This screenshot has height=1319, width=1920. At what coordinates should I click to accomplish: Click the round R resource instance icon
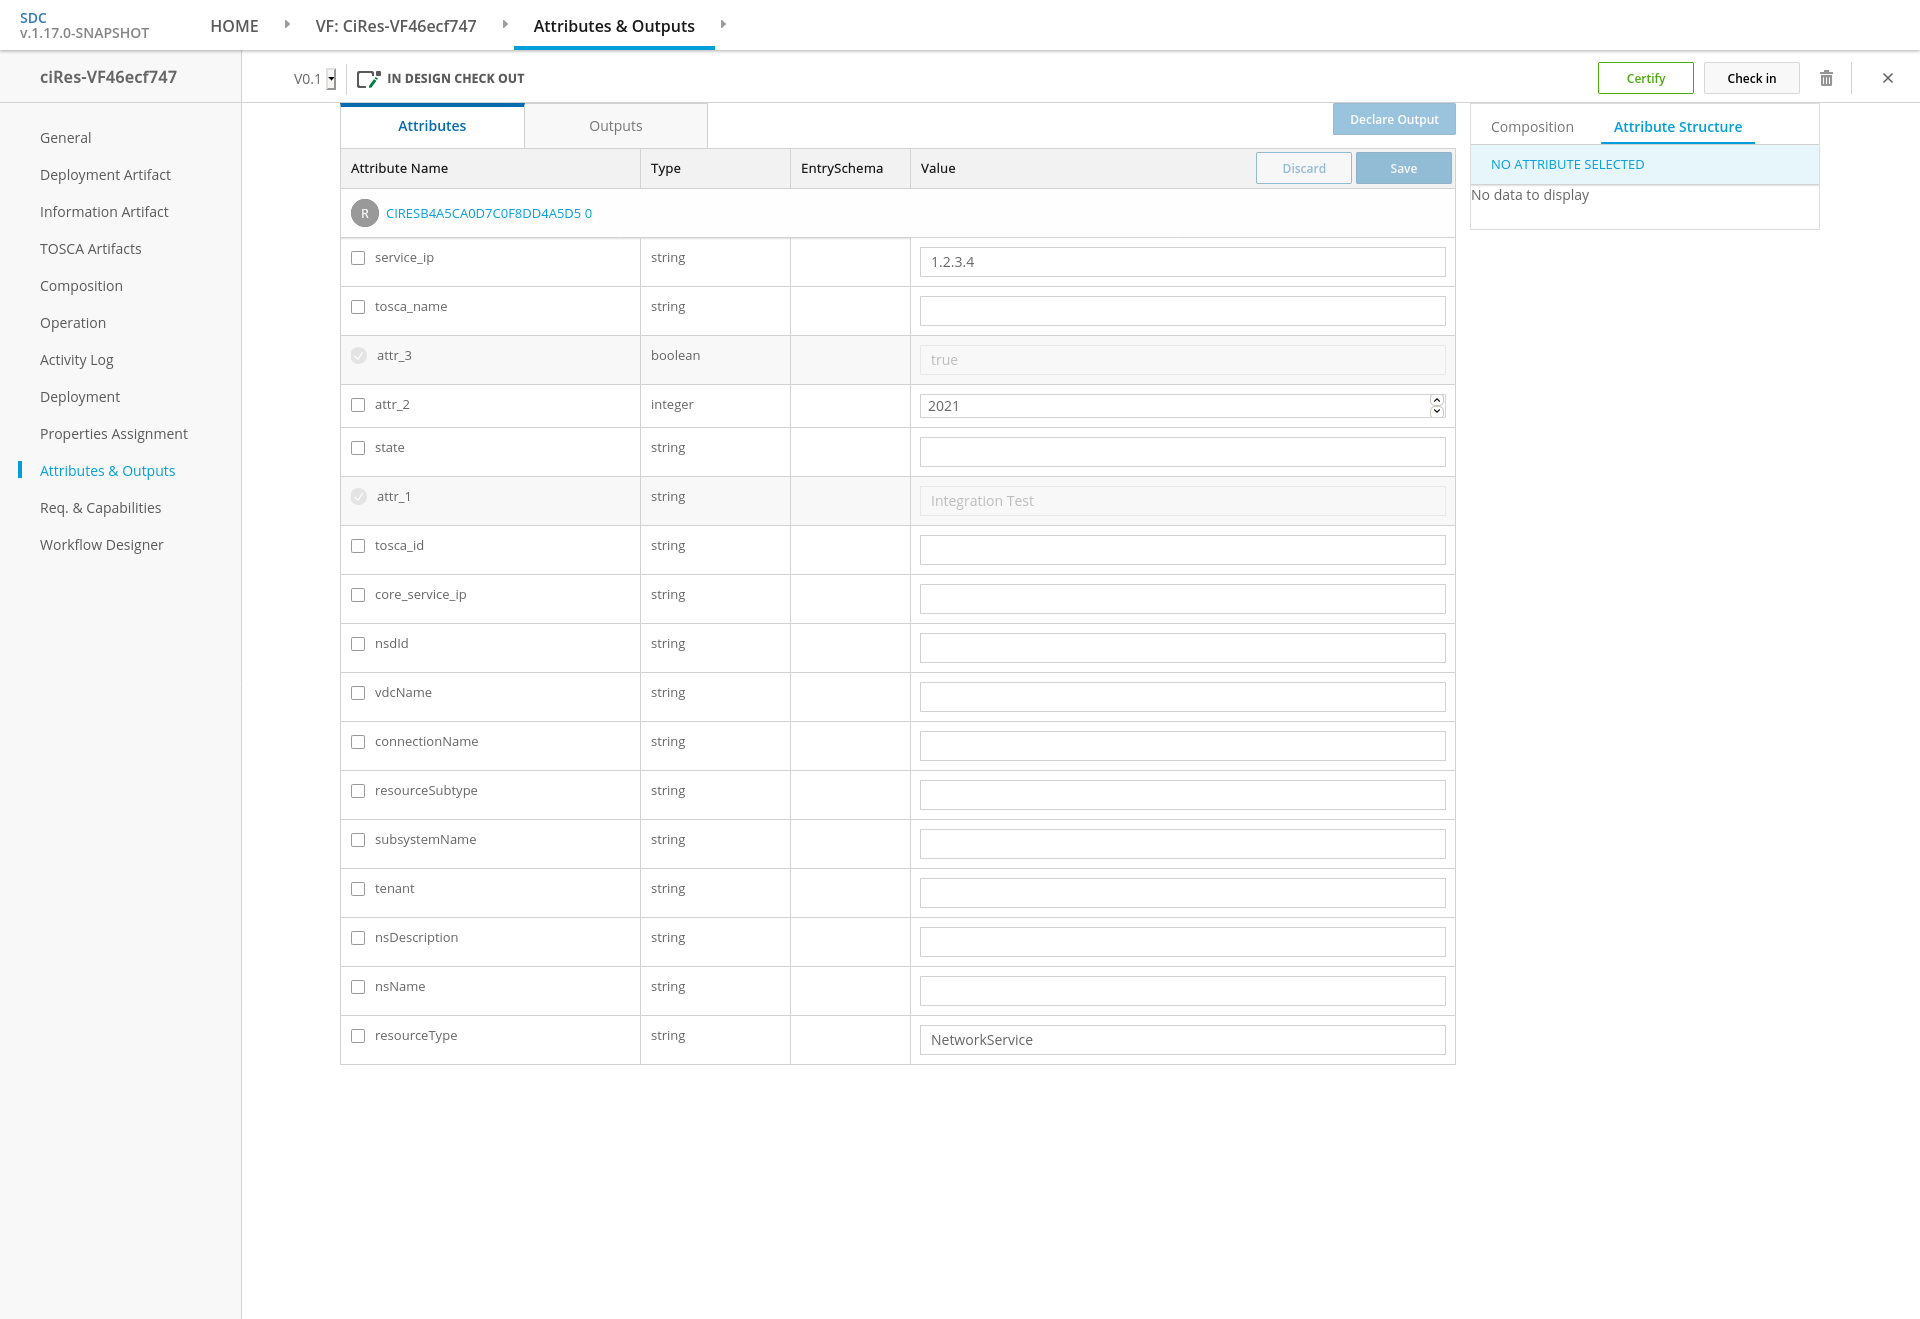(x=365, y=213)
